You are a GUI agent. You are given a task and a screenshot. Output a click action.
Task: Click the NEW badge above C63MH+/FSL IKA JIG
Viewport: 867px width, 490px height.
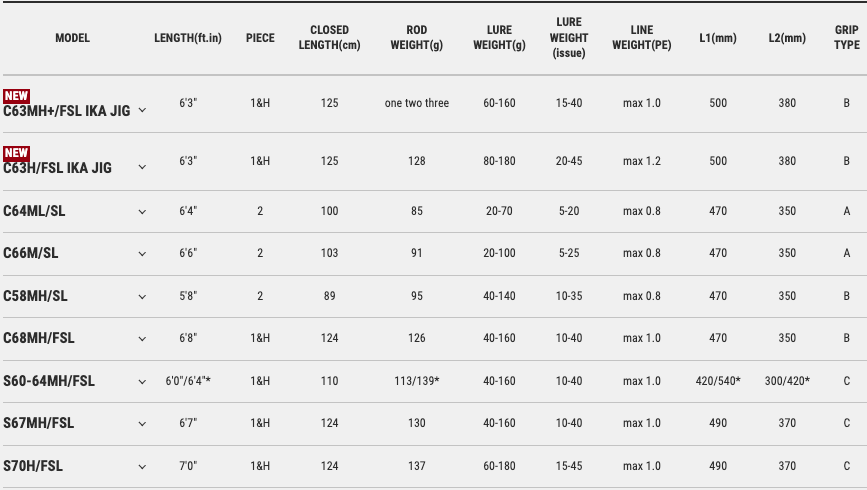(16, 96)
